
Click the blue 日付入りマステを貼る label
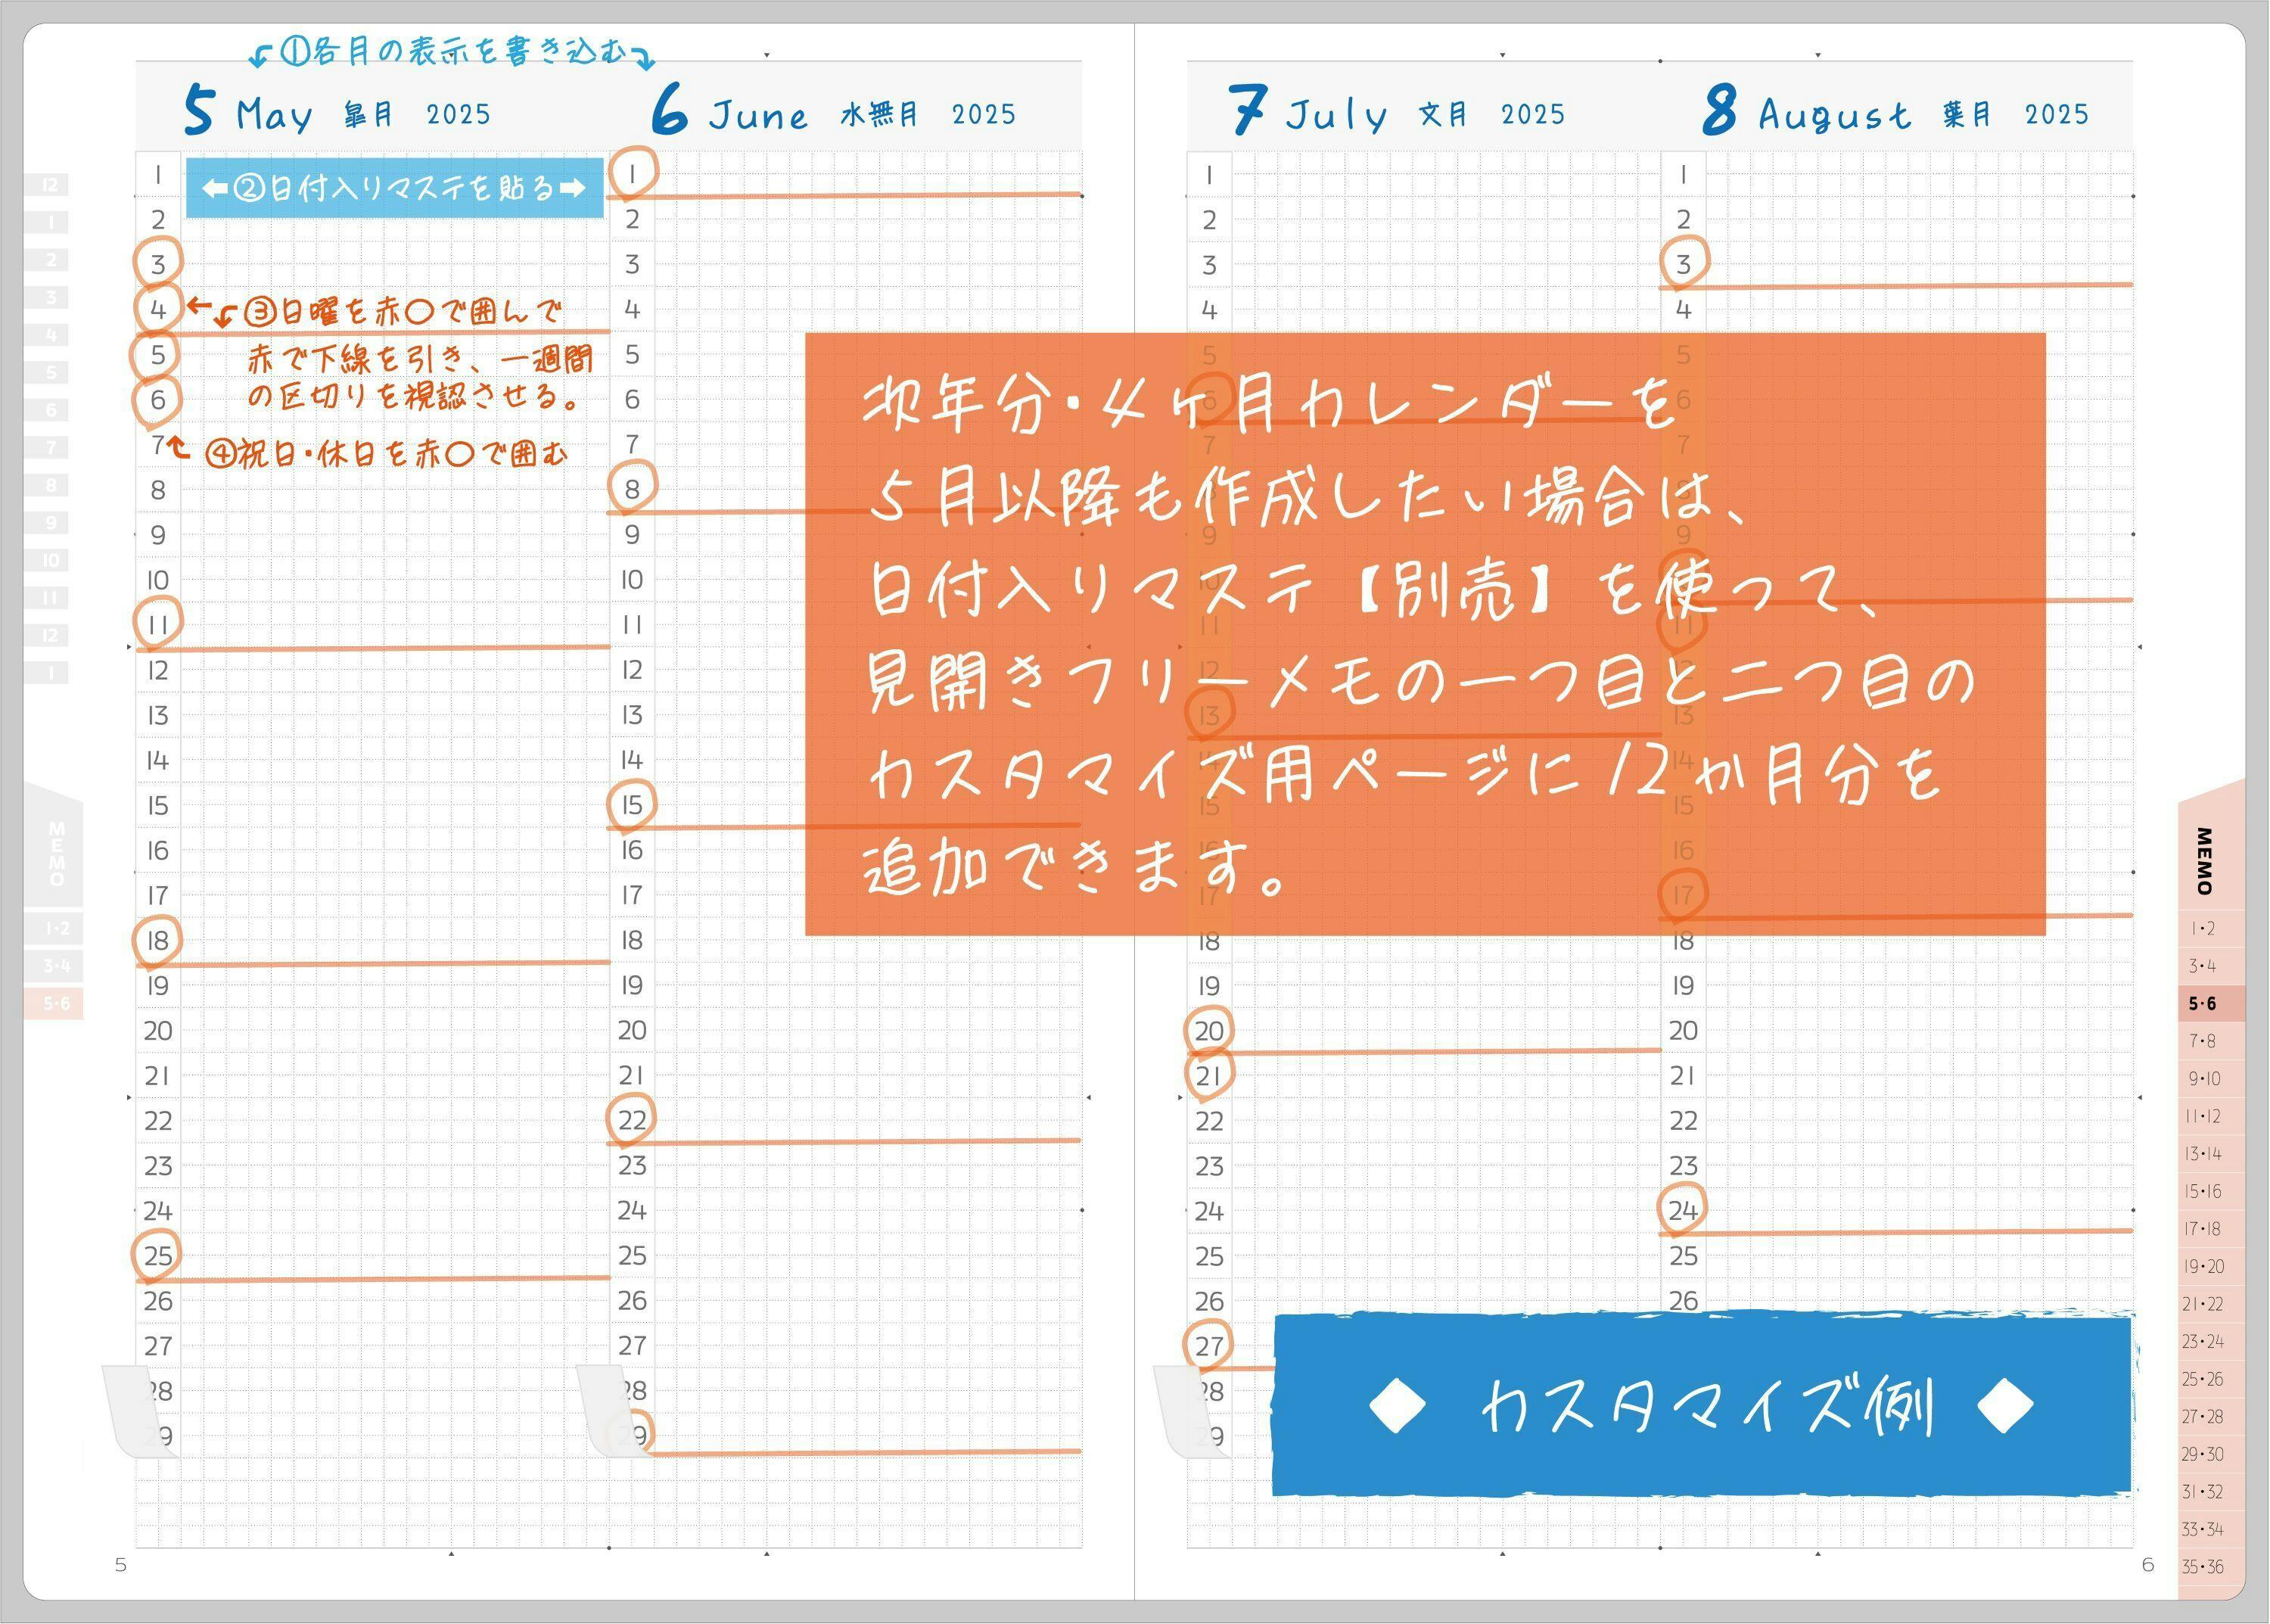pyautogui.click(x=394, y=188)
